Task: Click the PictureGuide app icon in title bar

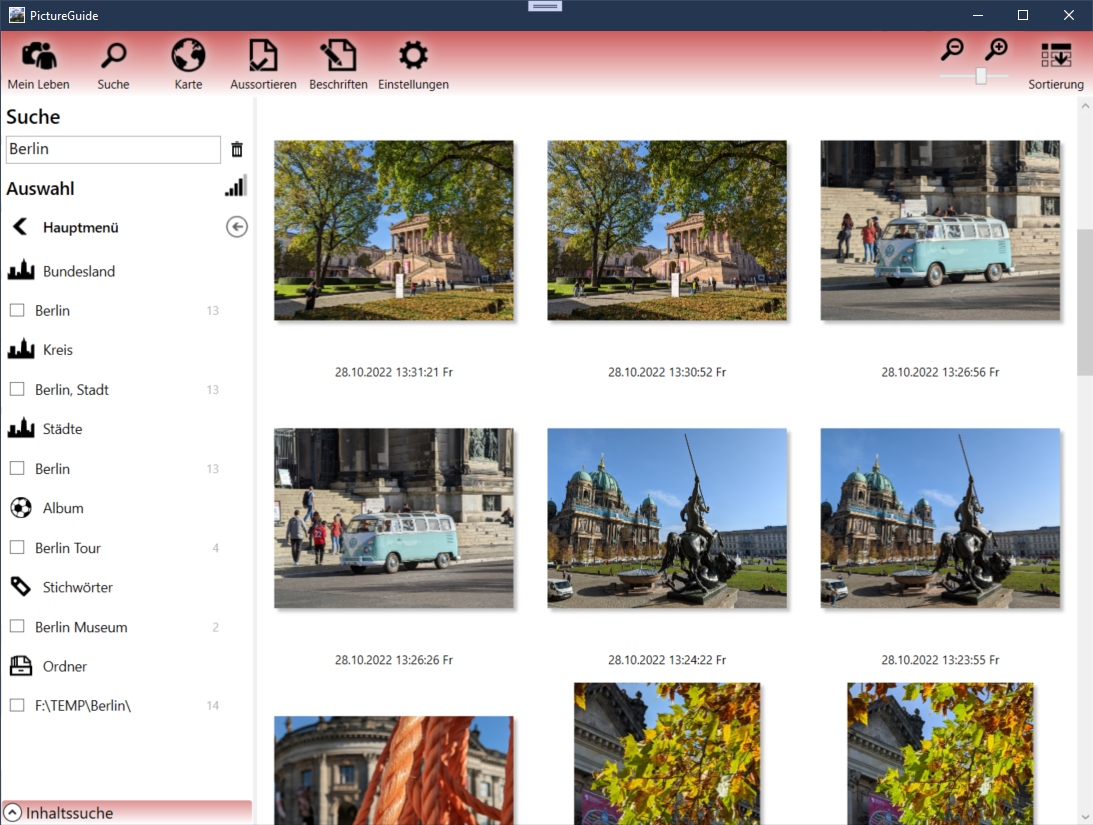Action: [17, 15]
